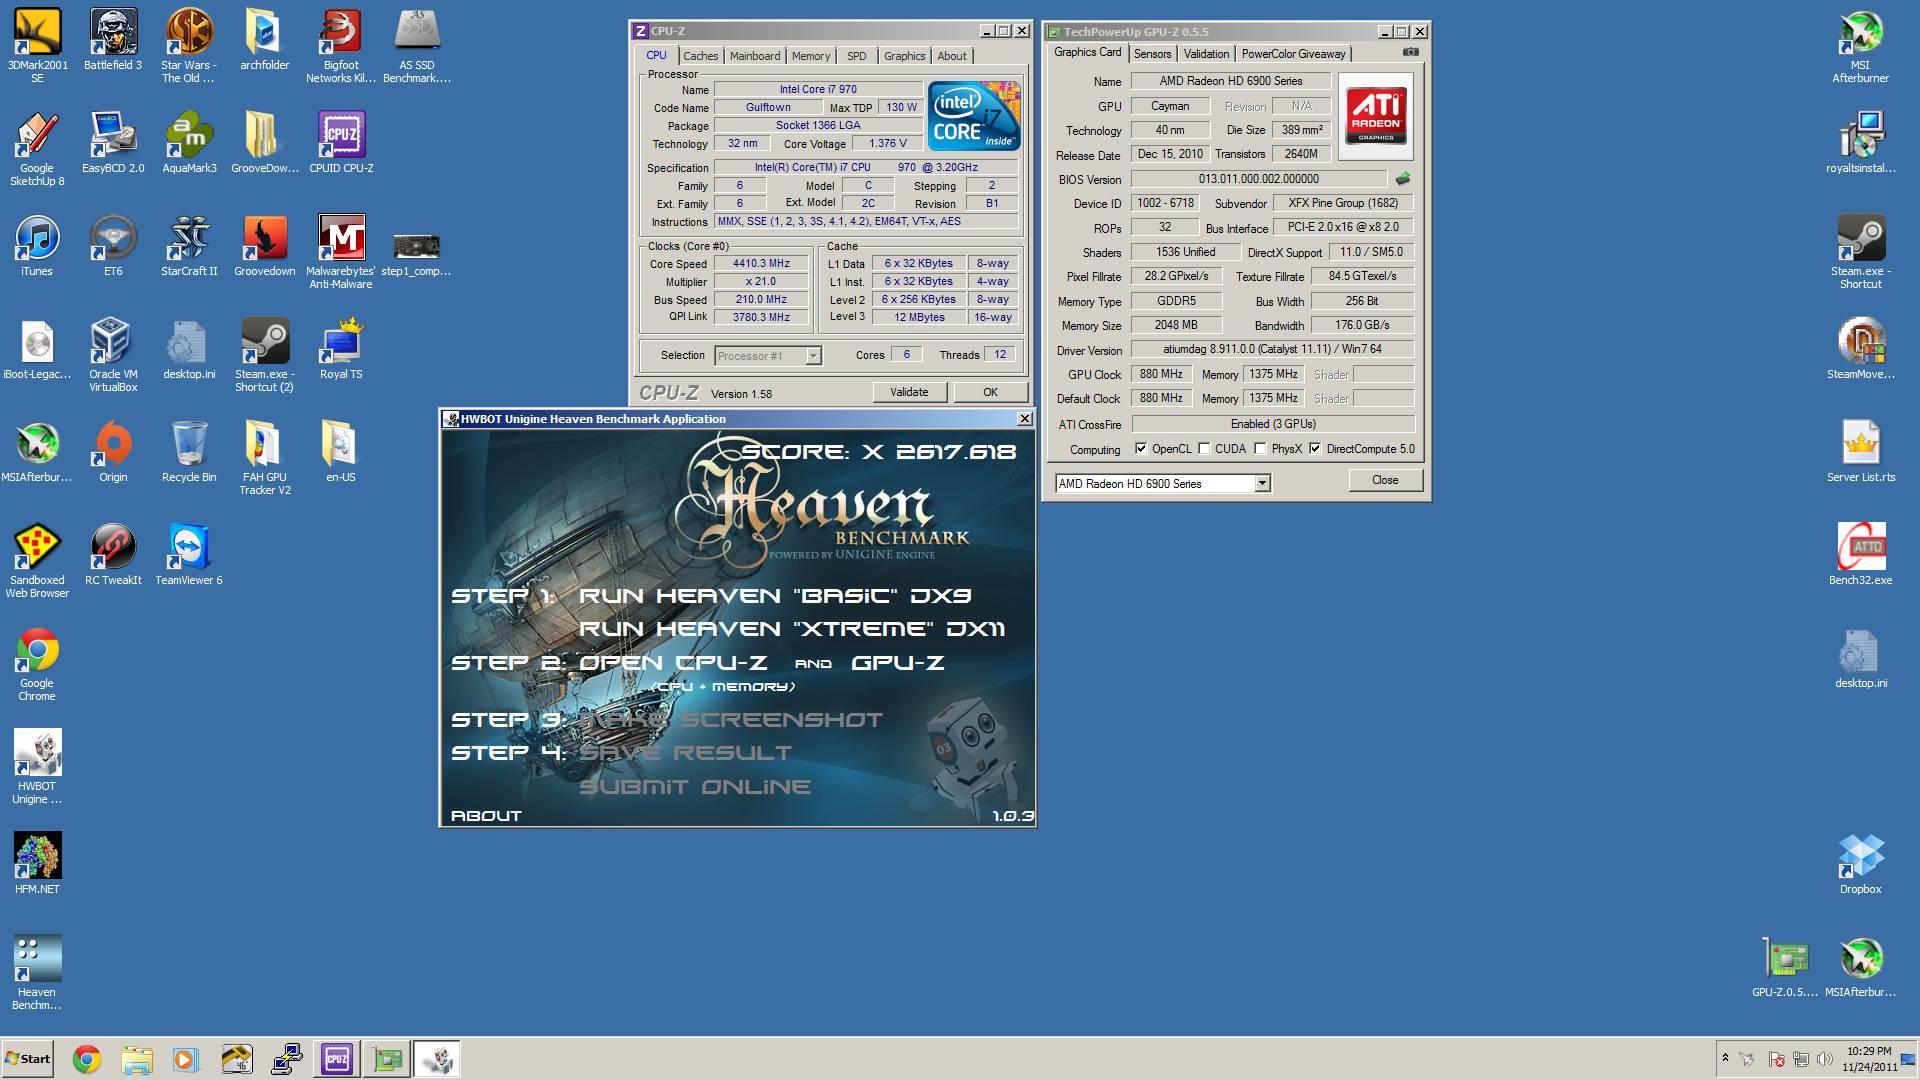Open the RC TweakIt desktop icon
This screenshot has height=1080, width=1920.
click(113, 555)
